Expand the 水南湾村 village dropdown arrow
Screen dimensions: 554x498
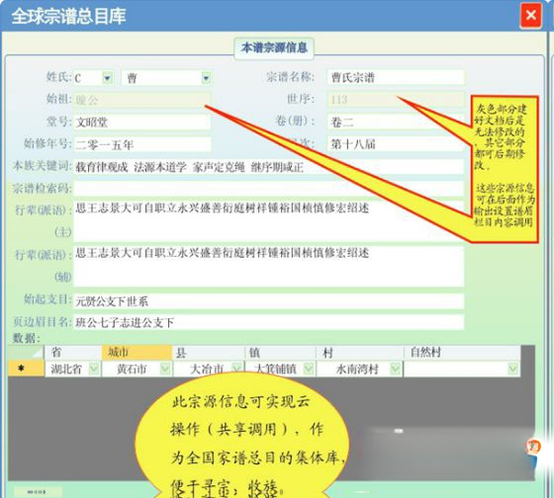395,369
